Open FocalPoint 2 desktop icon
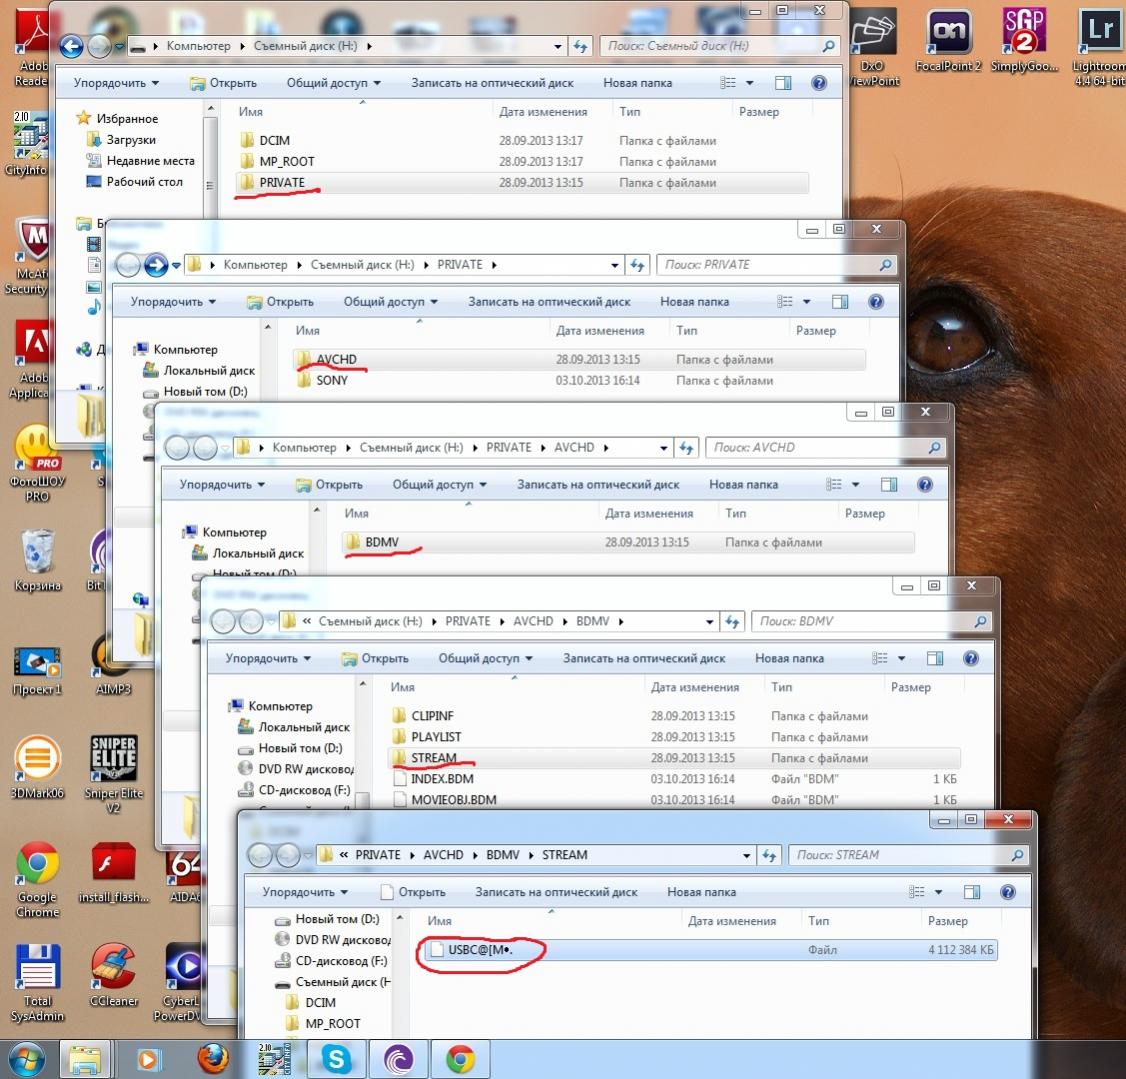Screen dimensions: 1126x1079 [948, 35]
